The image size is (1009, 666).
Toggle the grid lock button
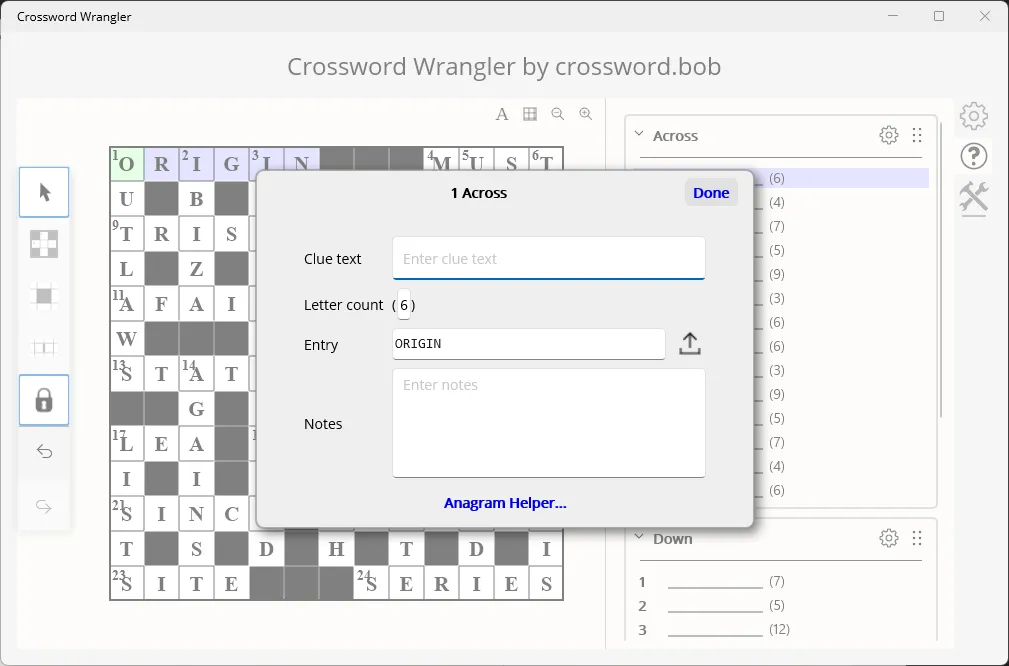click(x=44, y=400)
